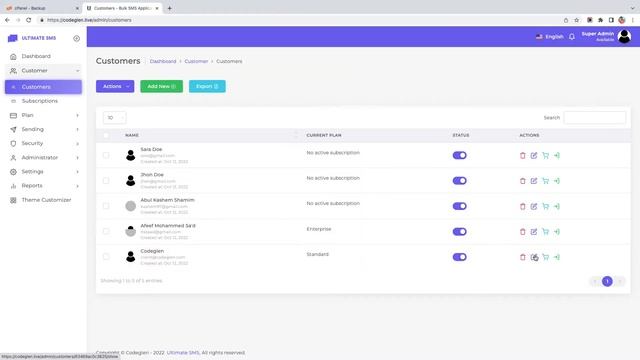The image size is (640, 360).
Task: Toggle status switch for Codeglen
Action: [460, 257]
